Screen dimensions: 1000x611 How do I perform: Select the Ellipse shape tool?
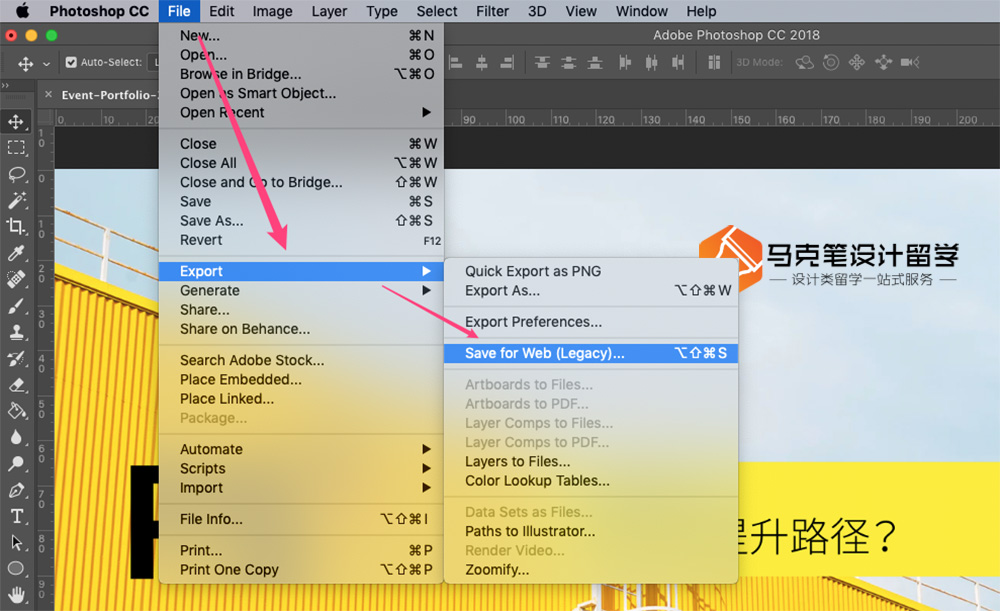[16, 568]
